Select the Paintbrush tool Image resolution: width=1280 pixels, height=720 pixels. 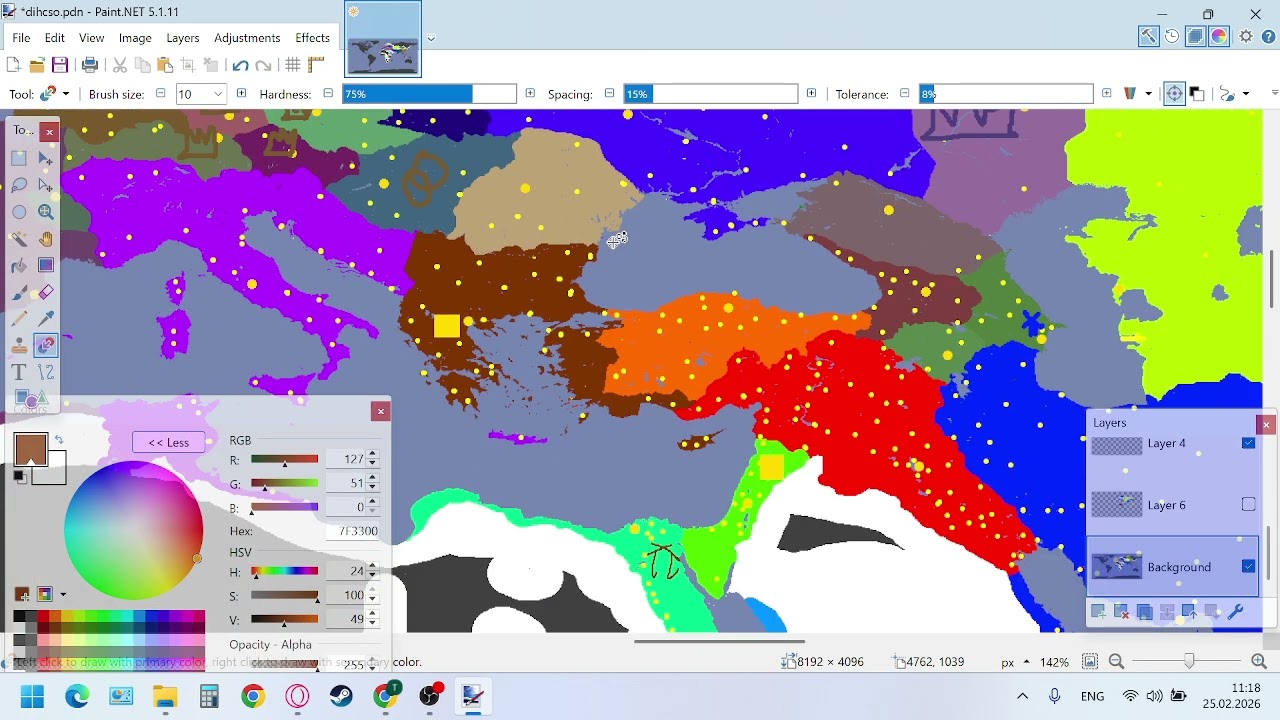19,293
